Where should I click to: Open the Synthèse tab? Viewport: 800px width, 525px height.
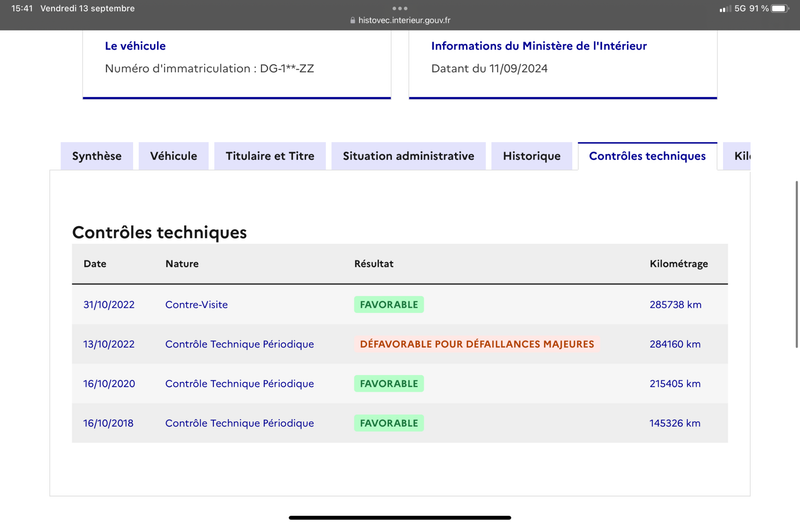pos(97,156)
